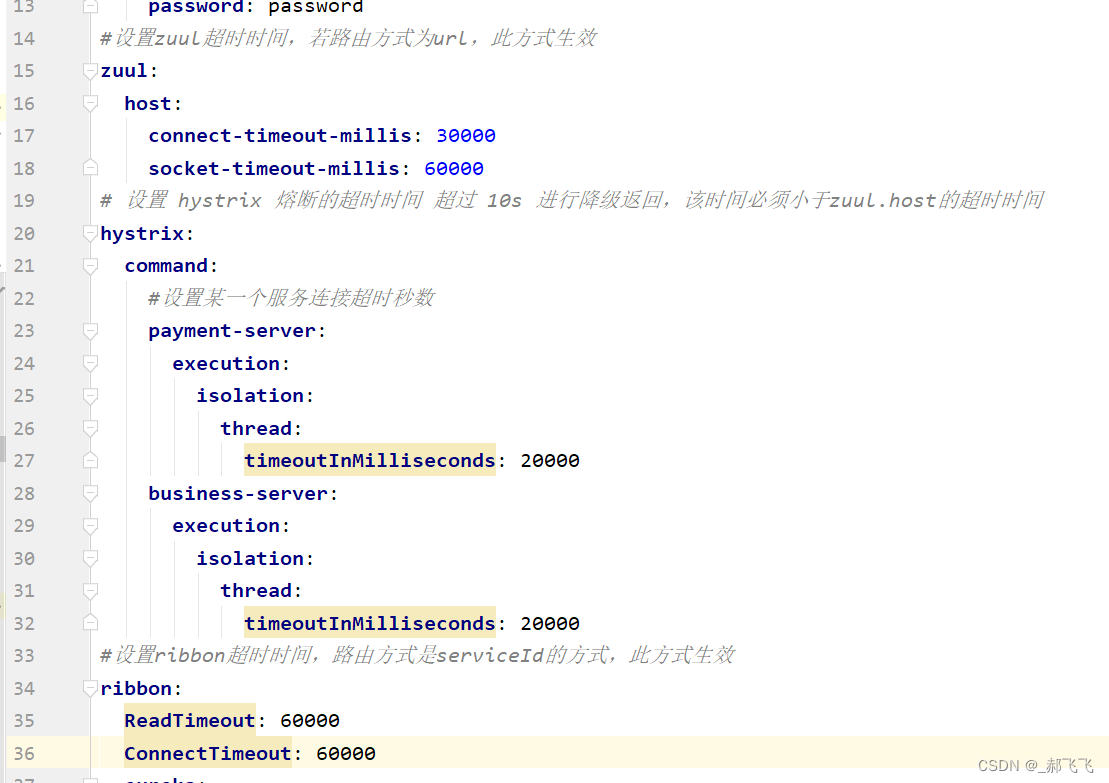Collapse the thread block on line 26
This screenshot has height=783, width=1109.
(90, 428)
